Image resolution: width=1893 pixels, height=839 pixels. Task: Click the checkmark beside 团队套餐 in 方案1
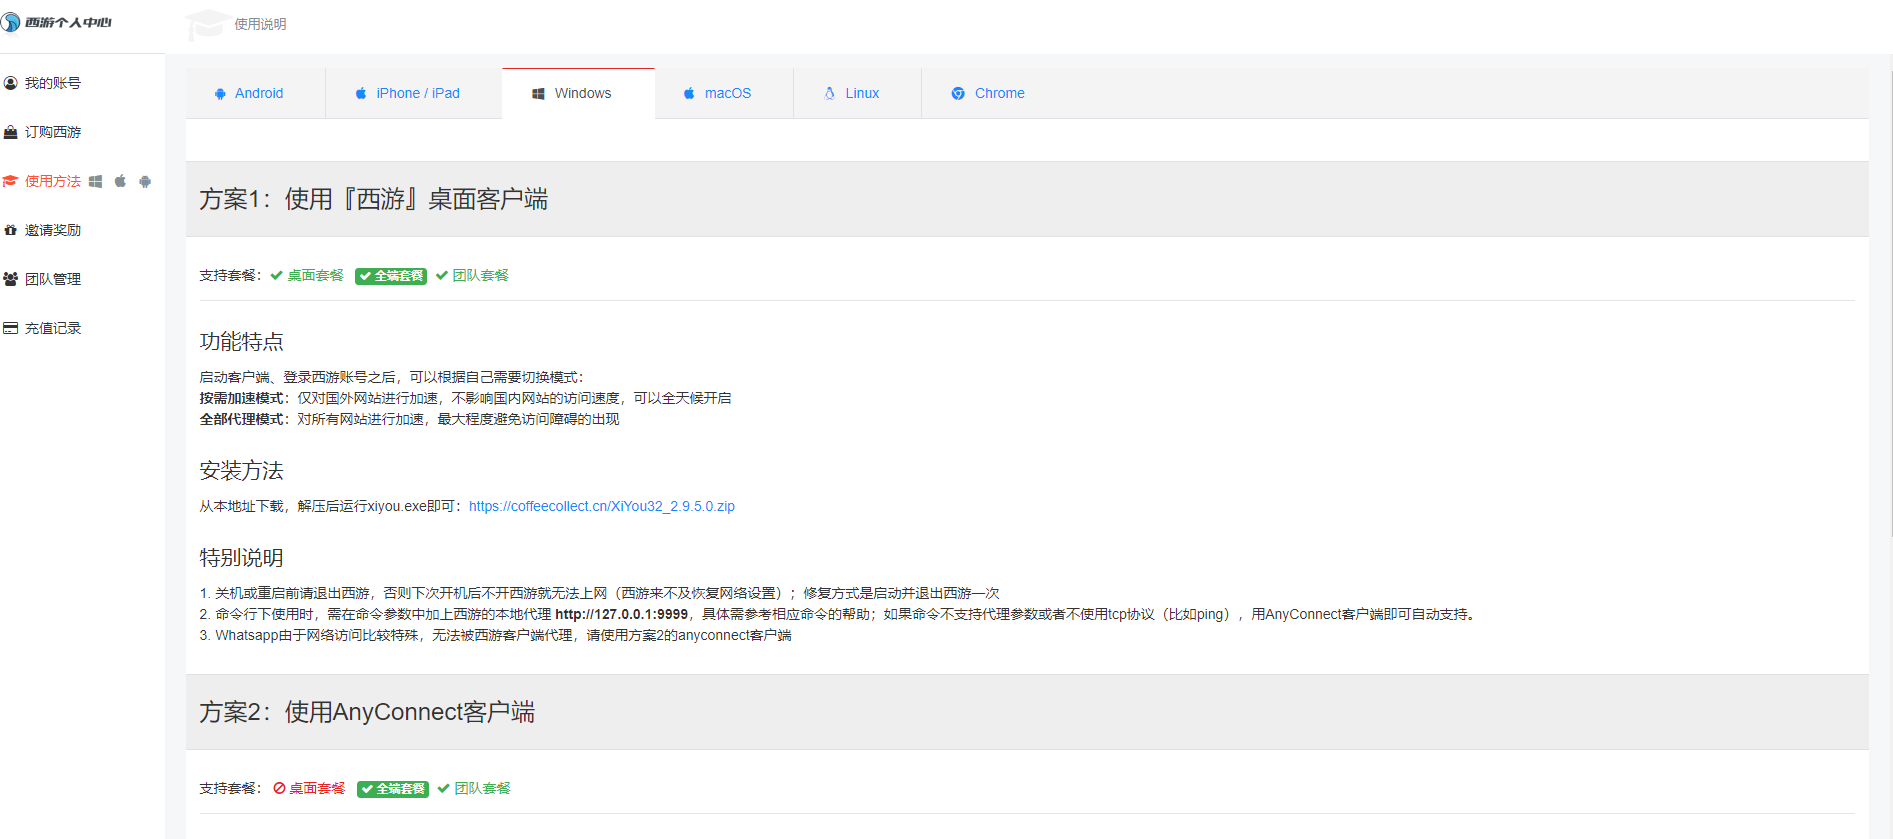pyautogui.click(x=442, y=275)
